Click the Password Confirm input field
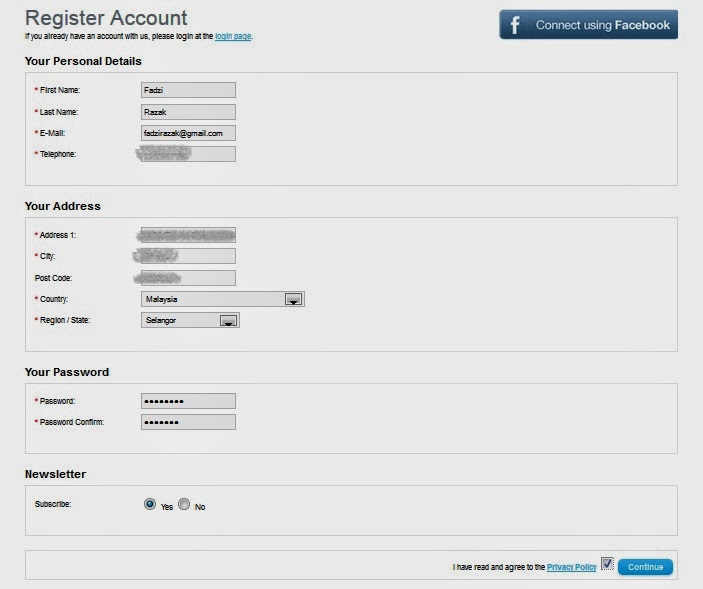The width and height of the screenshot is (703, 589). pyautogui.click(x=188, y=422)
